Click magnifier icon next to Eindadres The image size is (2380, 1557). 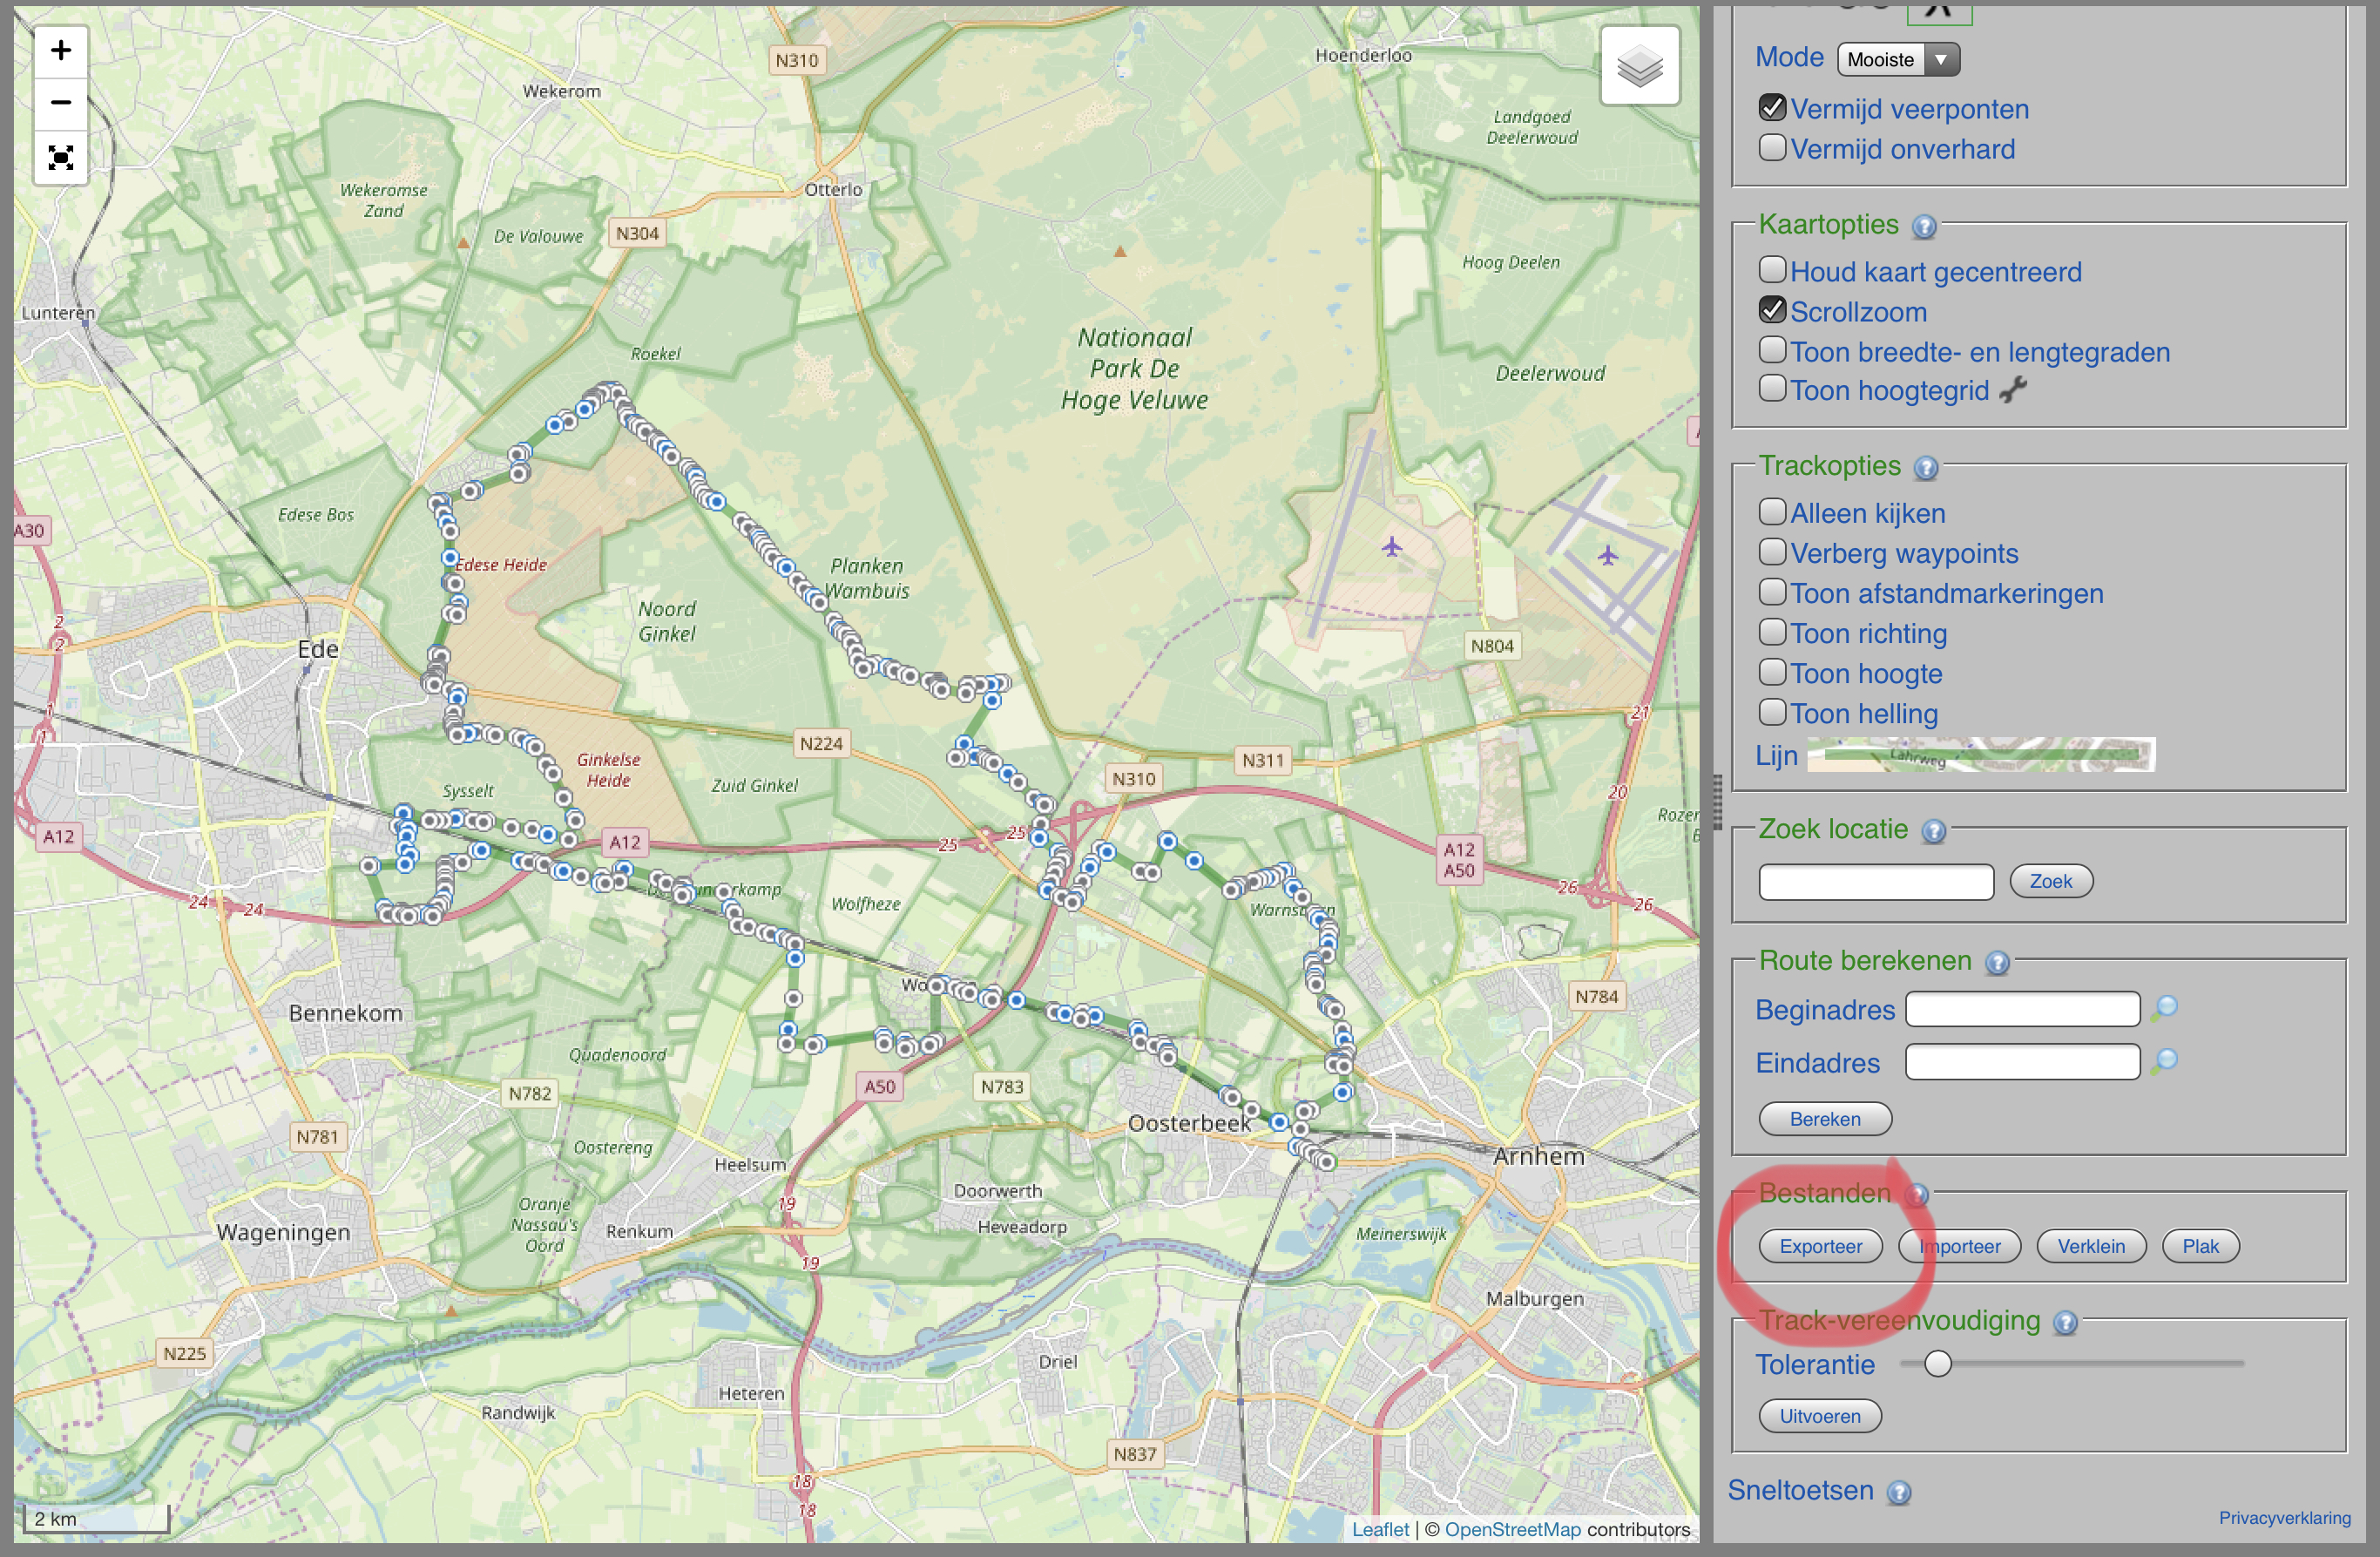[x=2164, y=1061]
